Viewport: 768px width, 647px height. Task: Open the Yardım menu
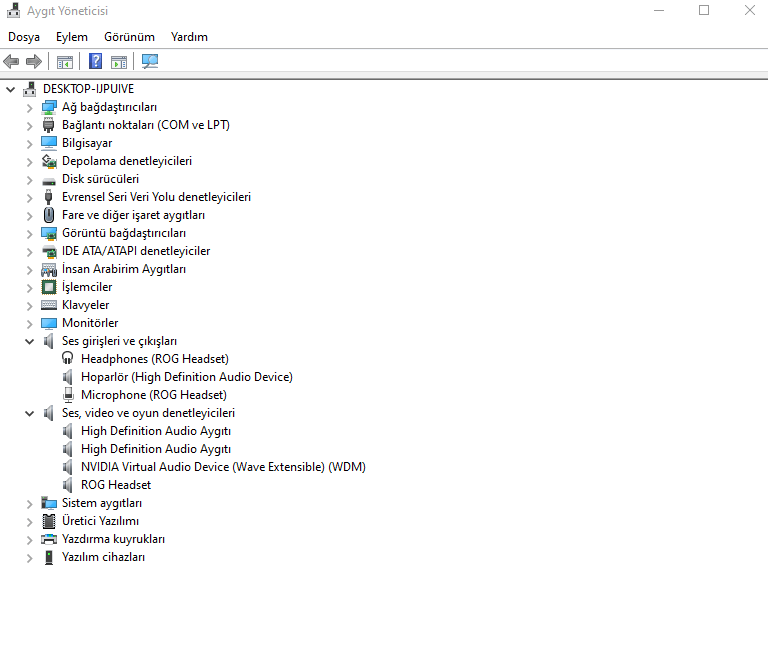point(189,37)
